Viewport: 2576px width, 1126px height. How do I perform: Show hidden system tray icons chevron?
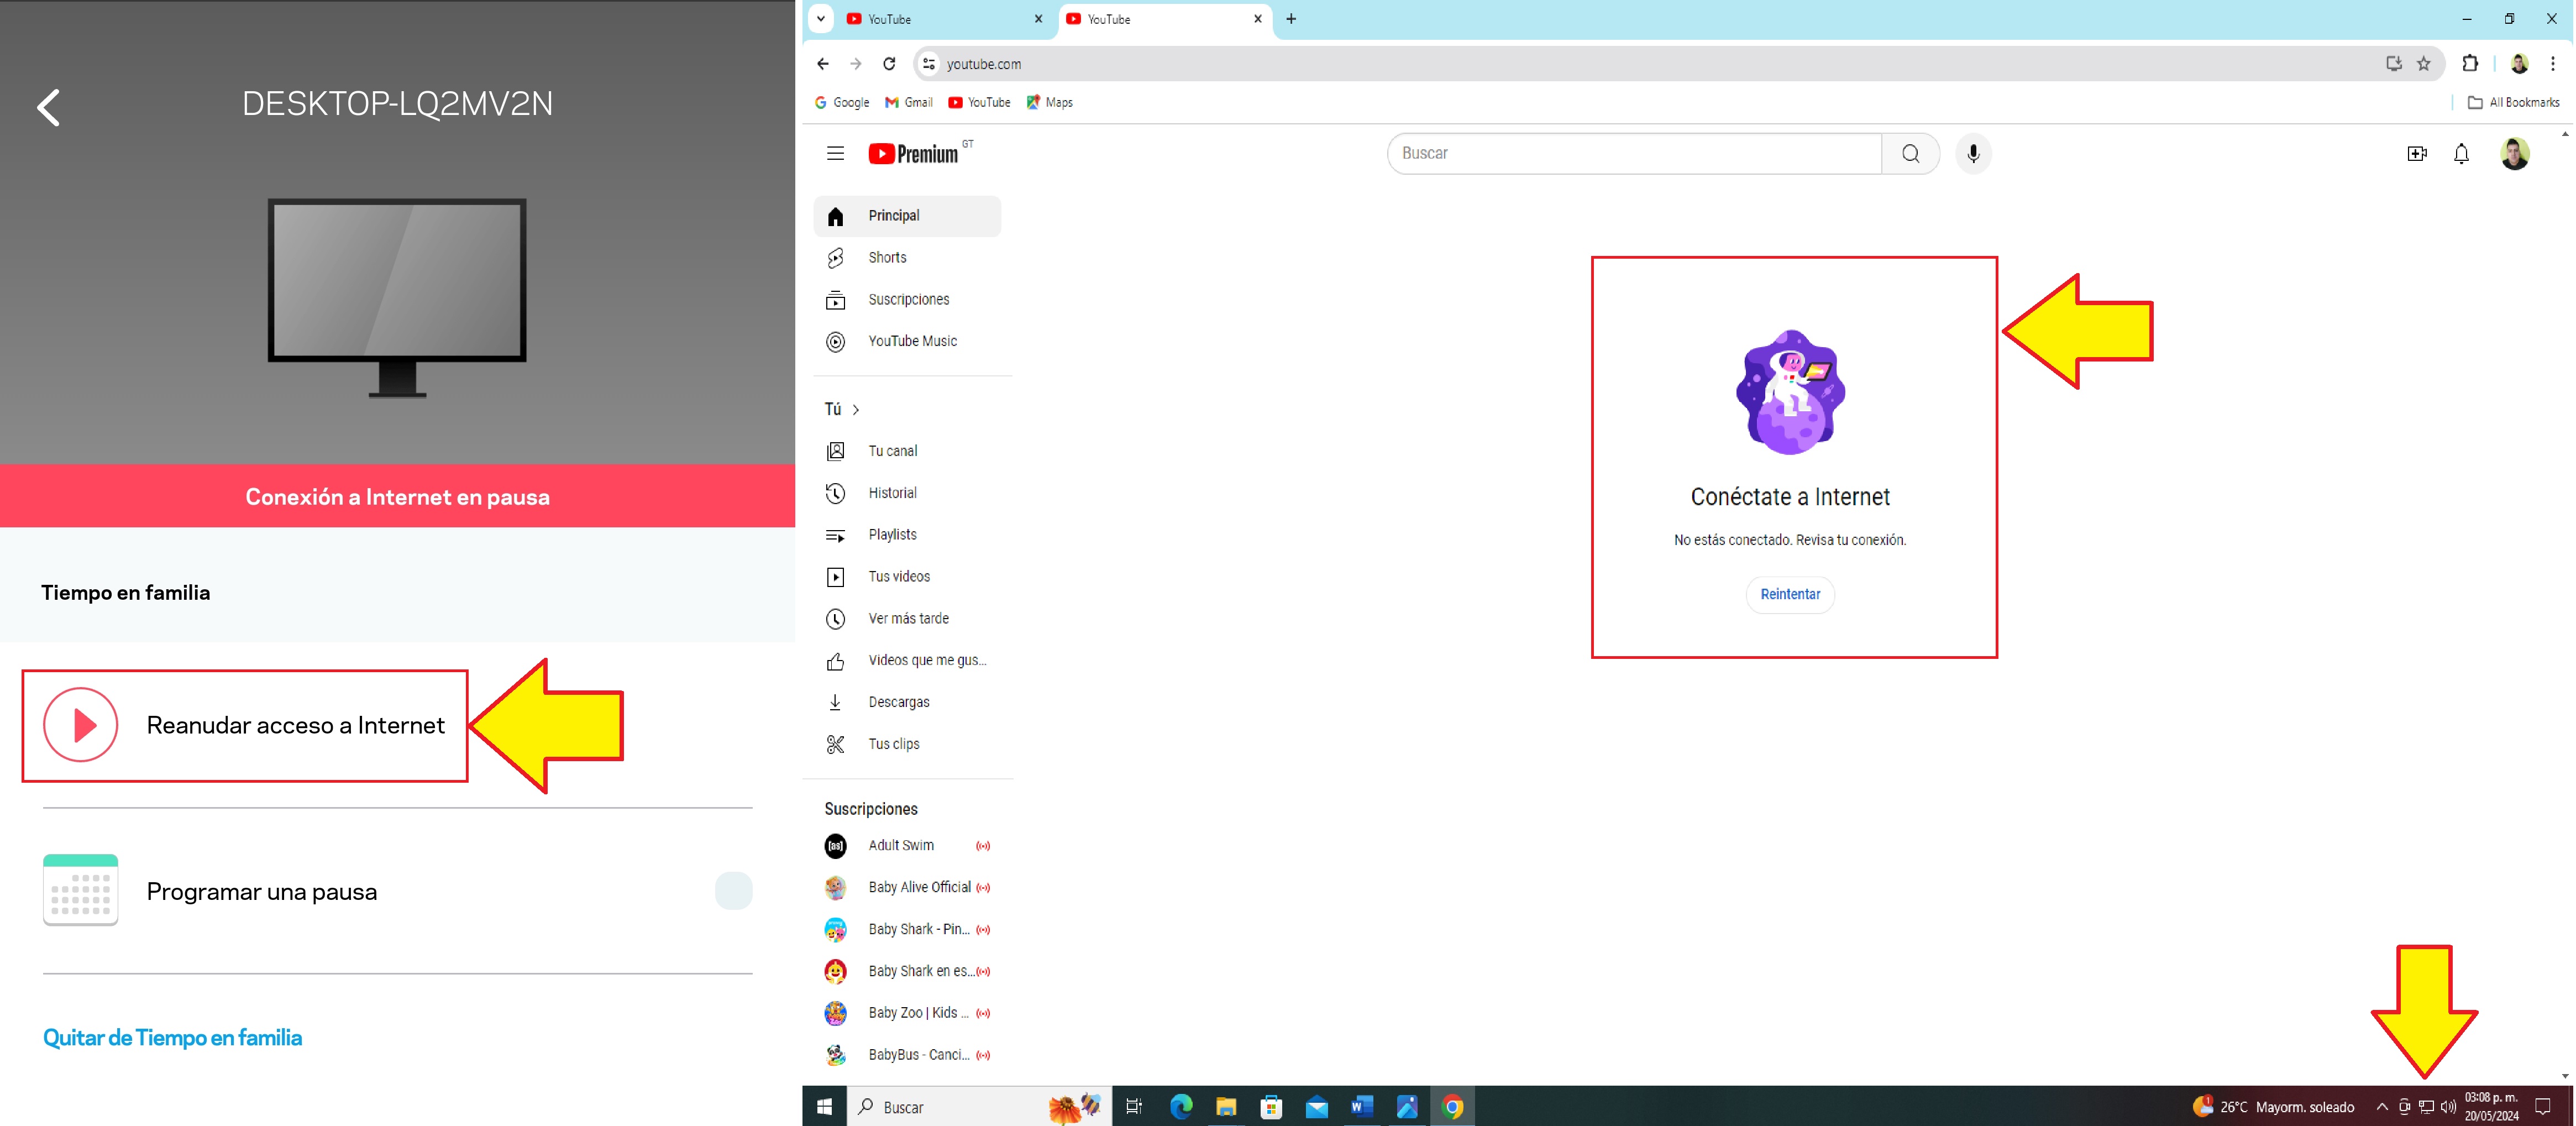point(2382,1106)
